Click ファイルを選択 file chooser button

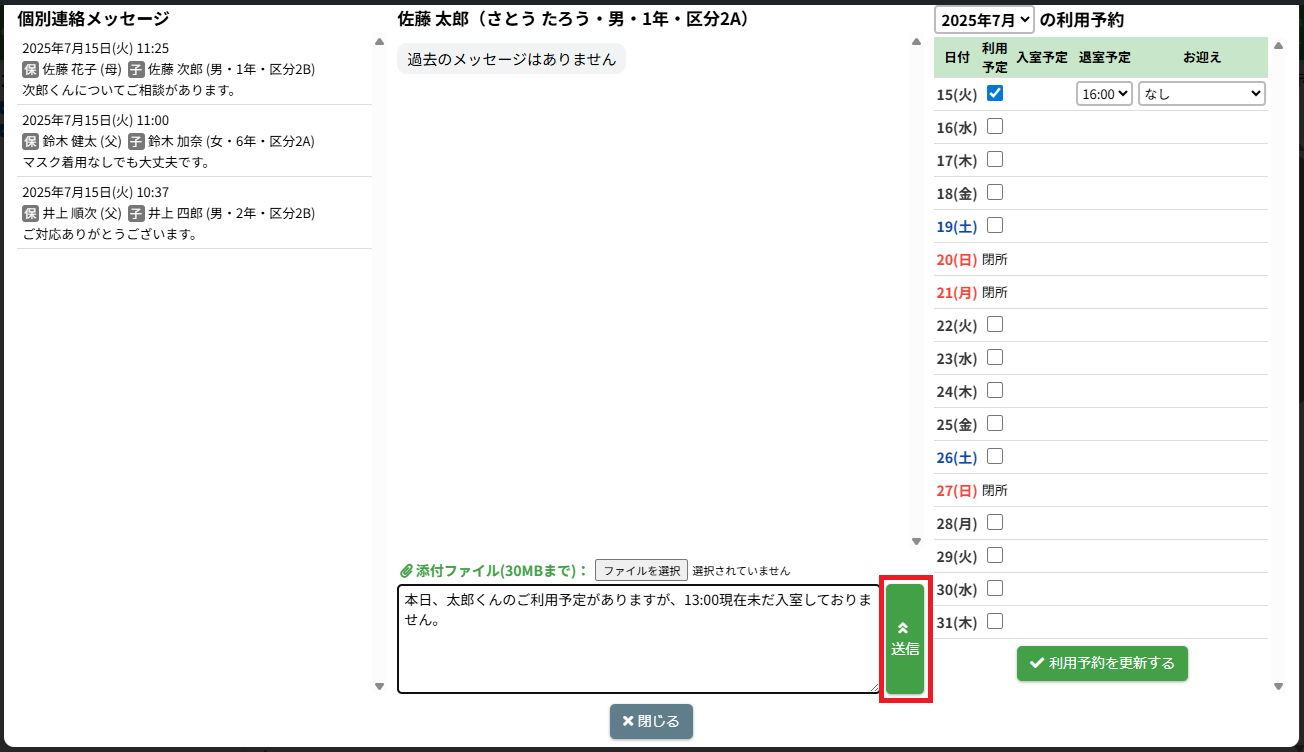(x=641, y=570)
